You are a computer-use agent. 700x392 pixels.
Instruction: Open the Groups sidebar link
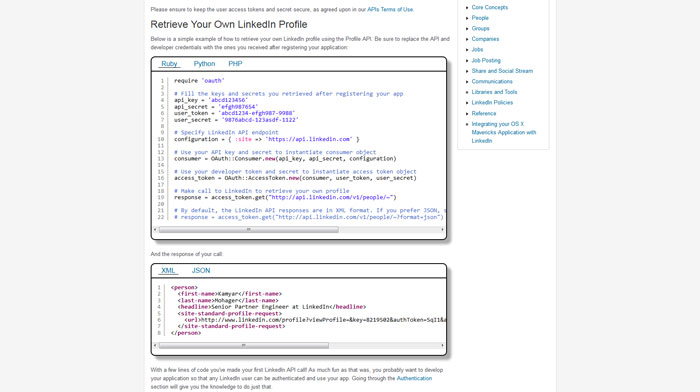click(x=480, y=29)
